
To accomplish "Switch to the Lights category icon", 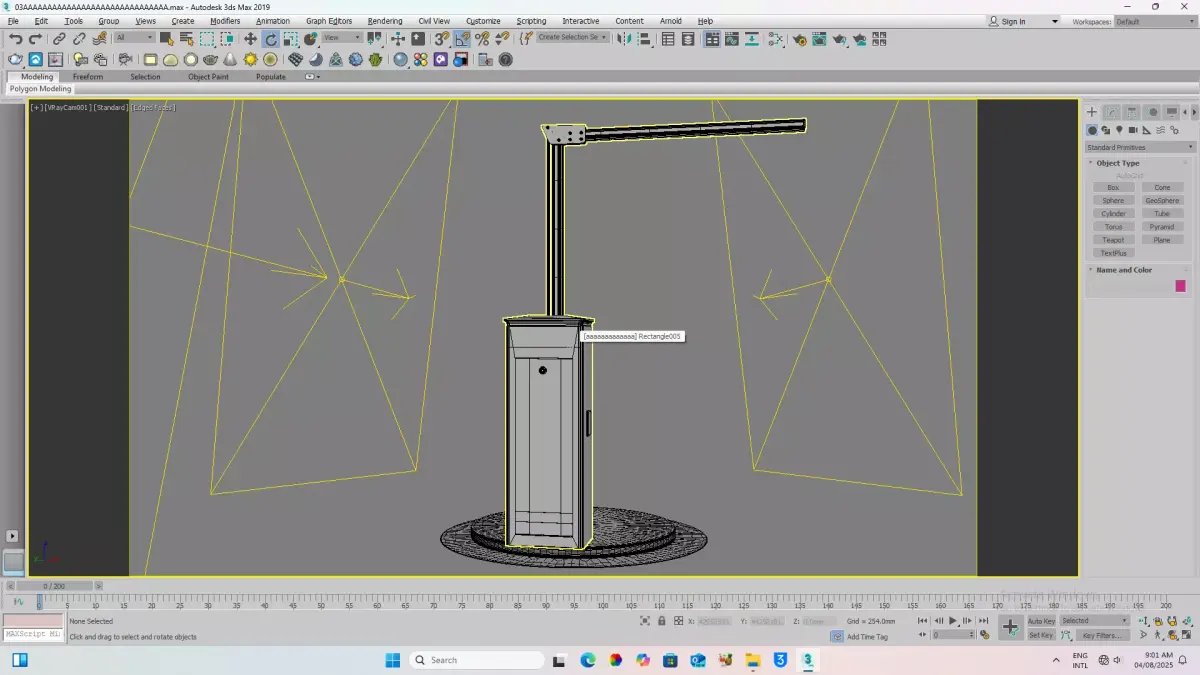I will (1120, 130).
